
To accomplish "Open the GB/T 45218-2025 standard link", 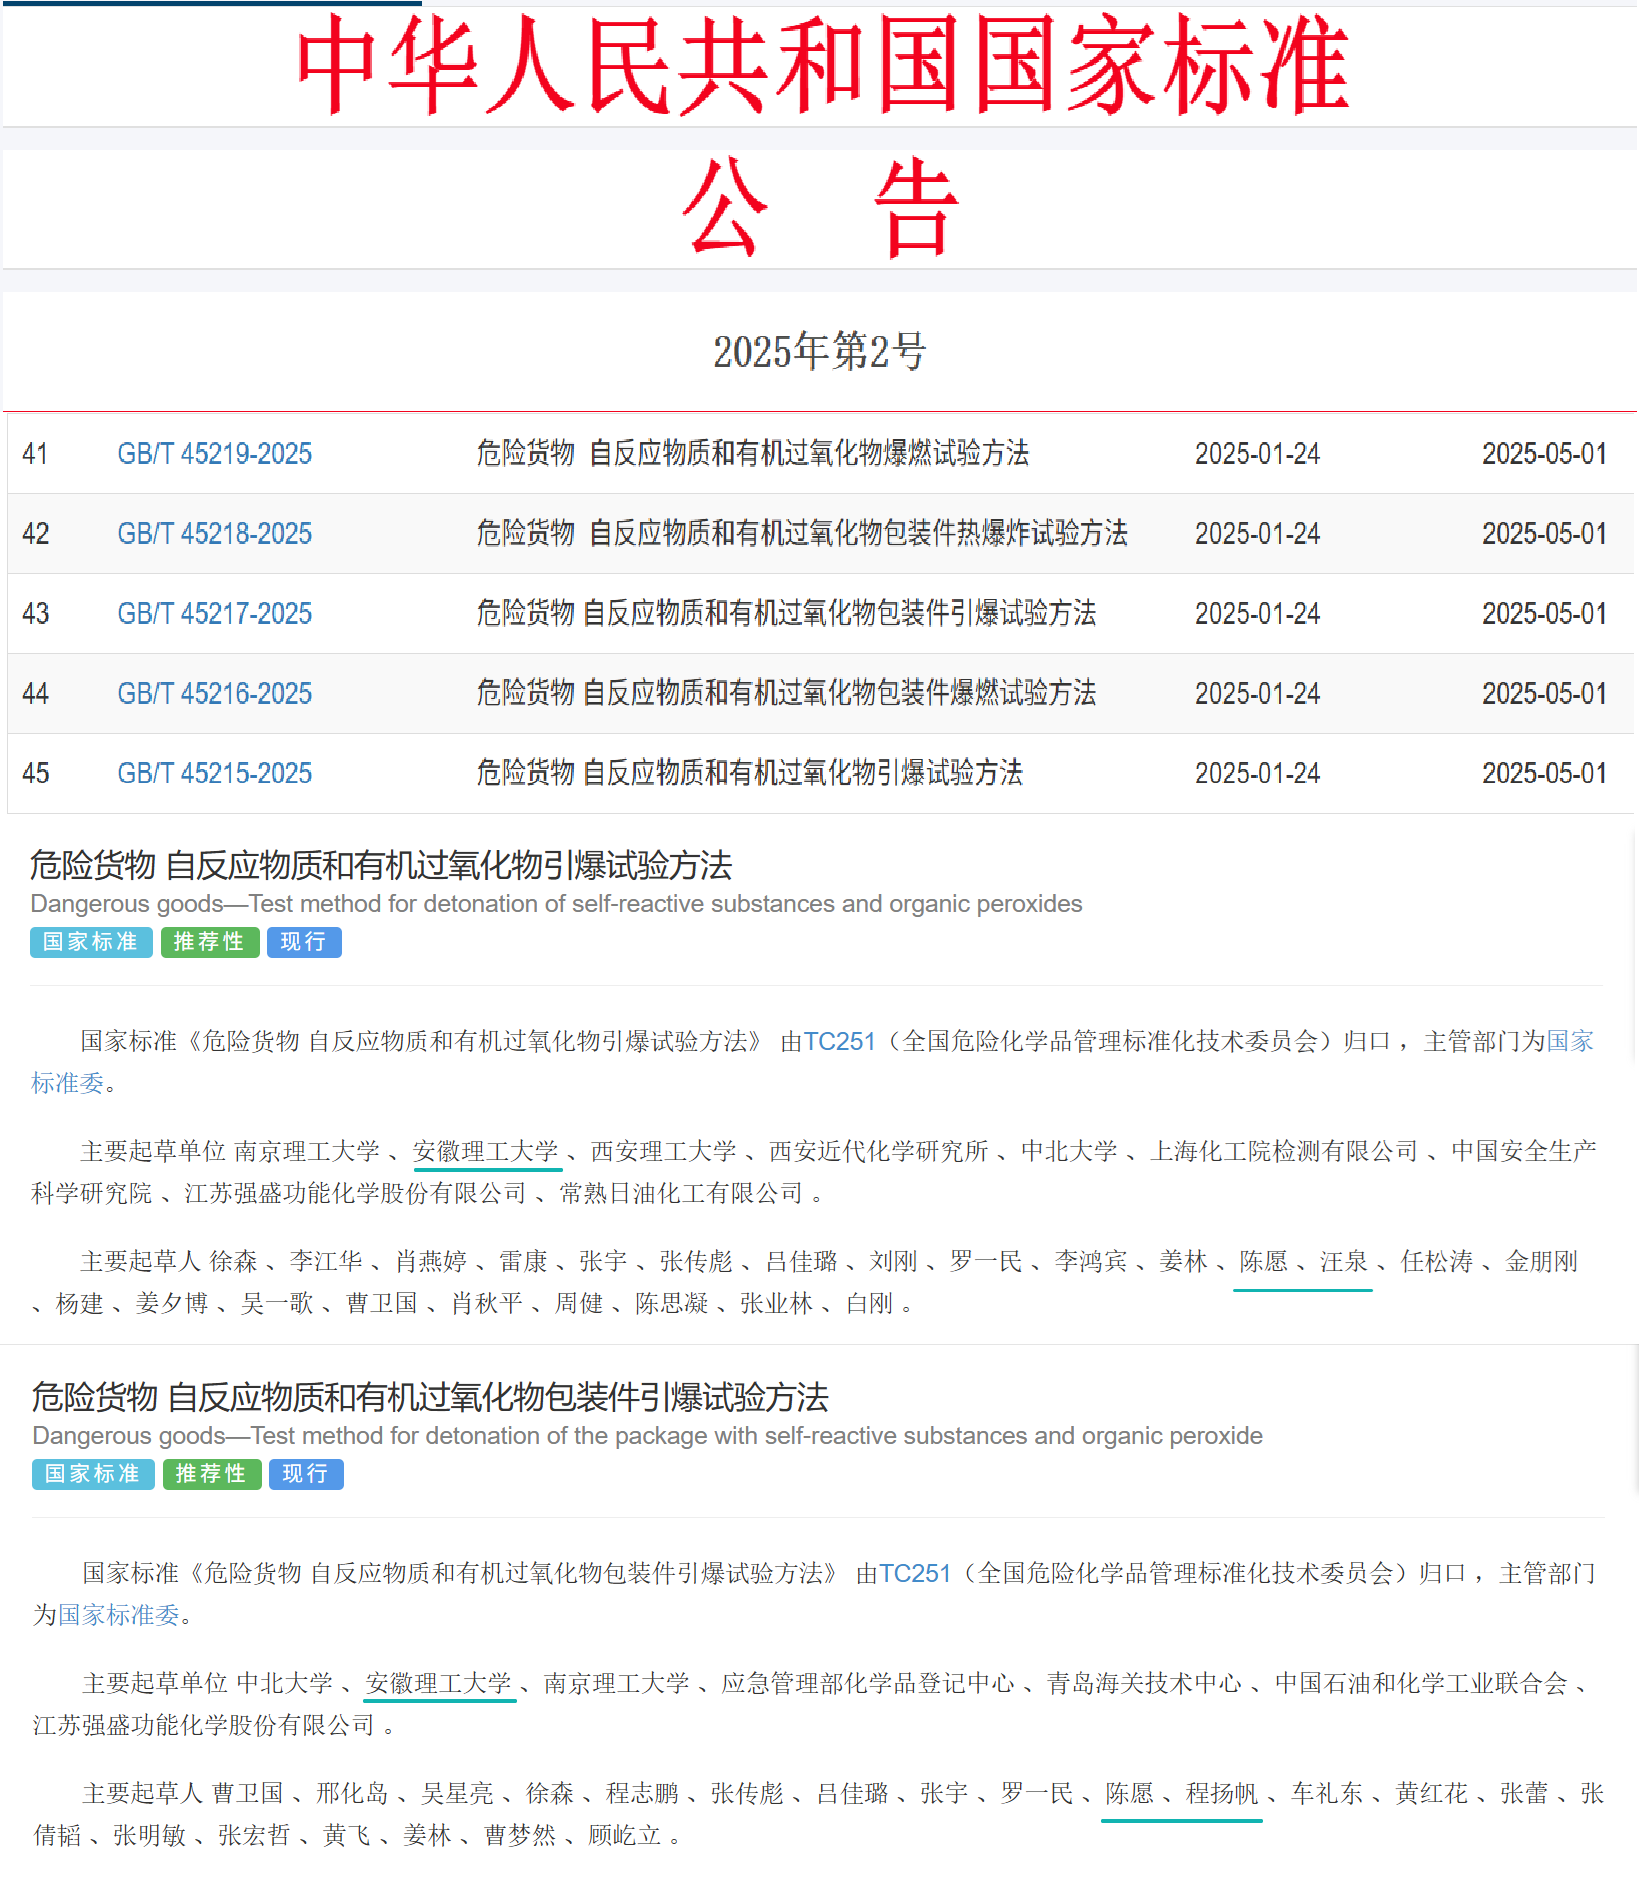I will 214,534.
